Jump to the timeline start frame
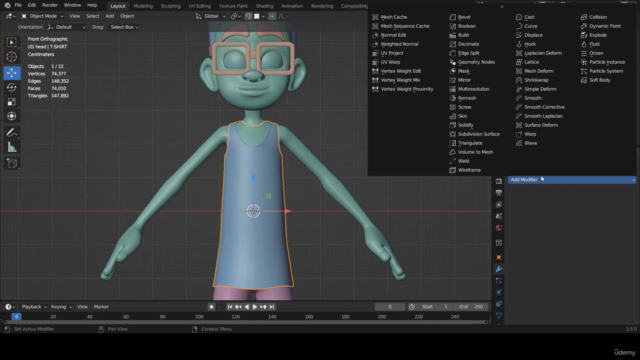 coord(230,307)
